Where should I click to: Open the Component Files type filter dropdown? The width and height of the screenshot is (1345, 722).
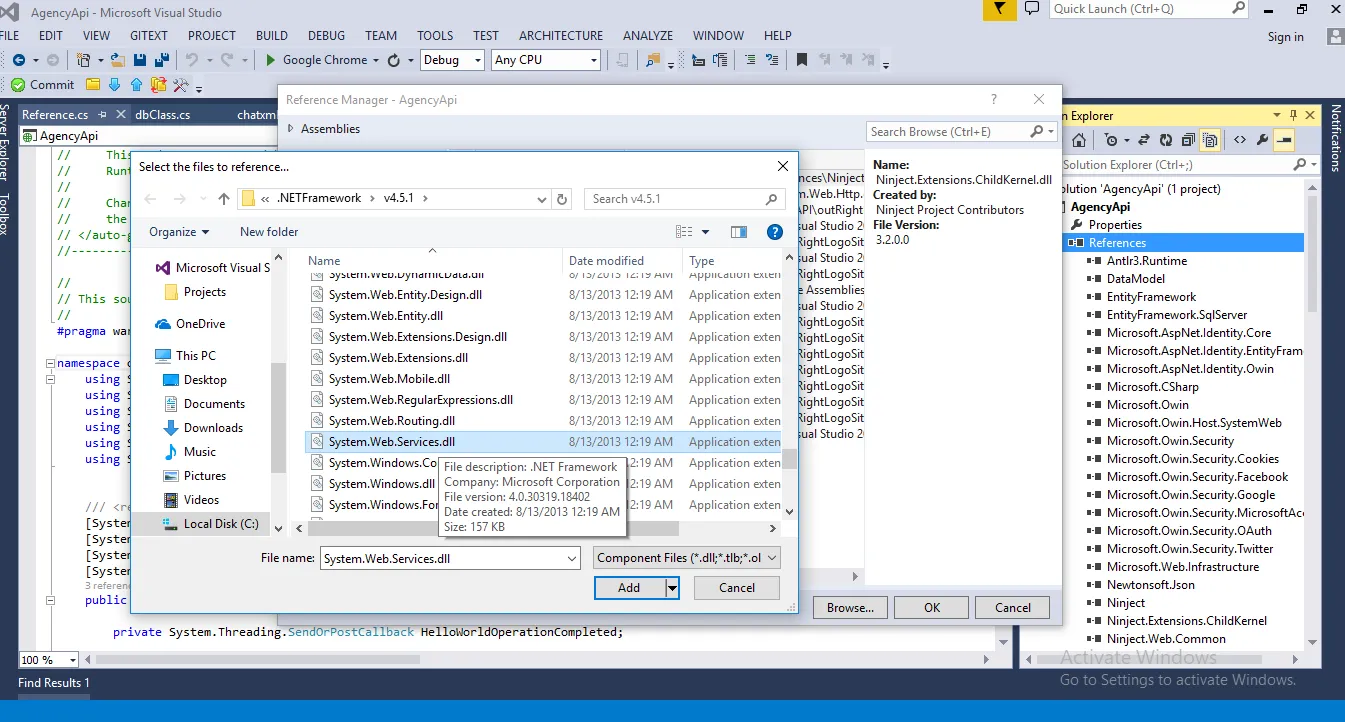(686, 558)
